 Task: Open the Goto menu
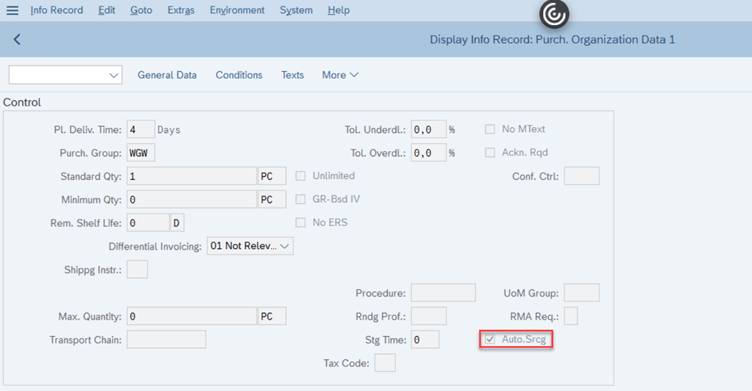[x=141, y=10]
